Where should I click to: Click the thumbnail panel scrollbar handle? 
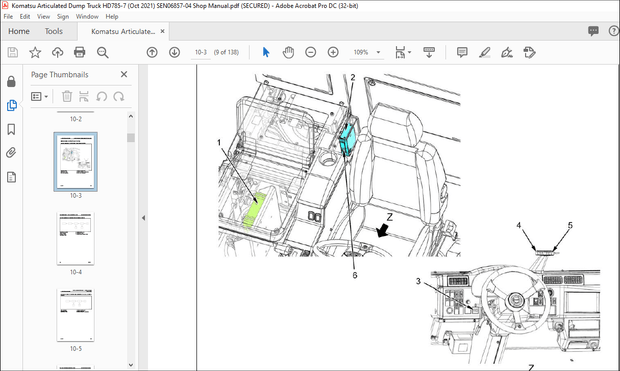point(130,138)
